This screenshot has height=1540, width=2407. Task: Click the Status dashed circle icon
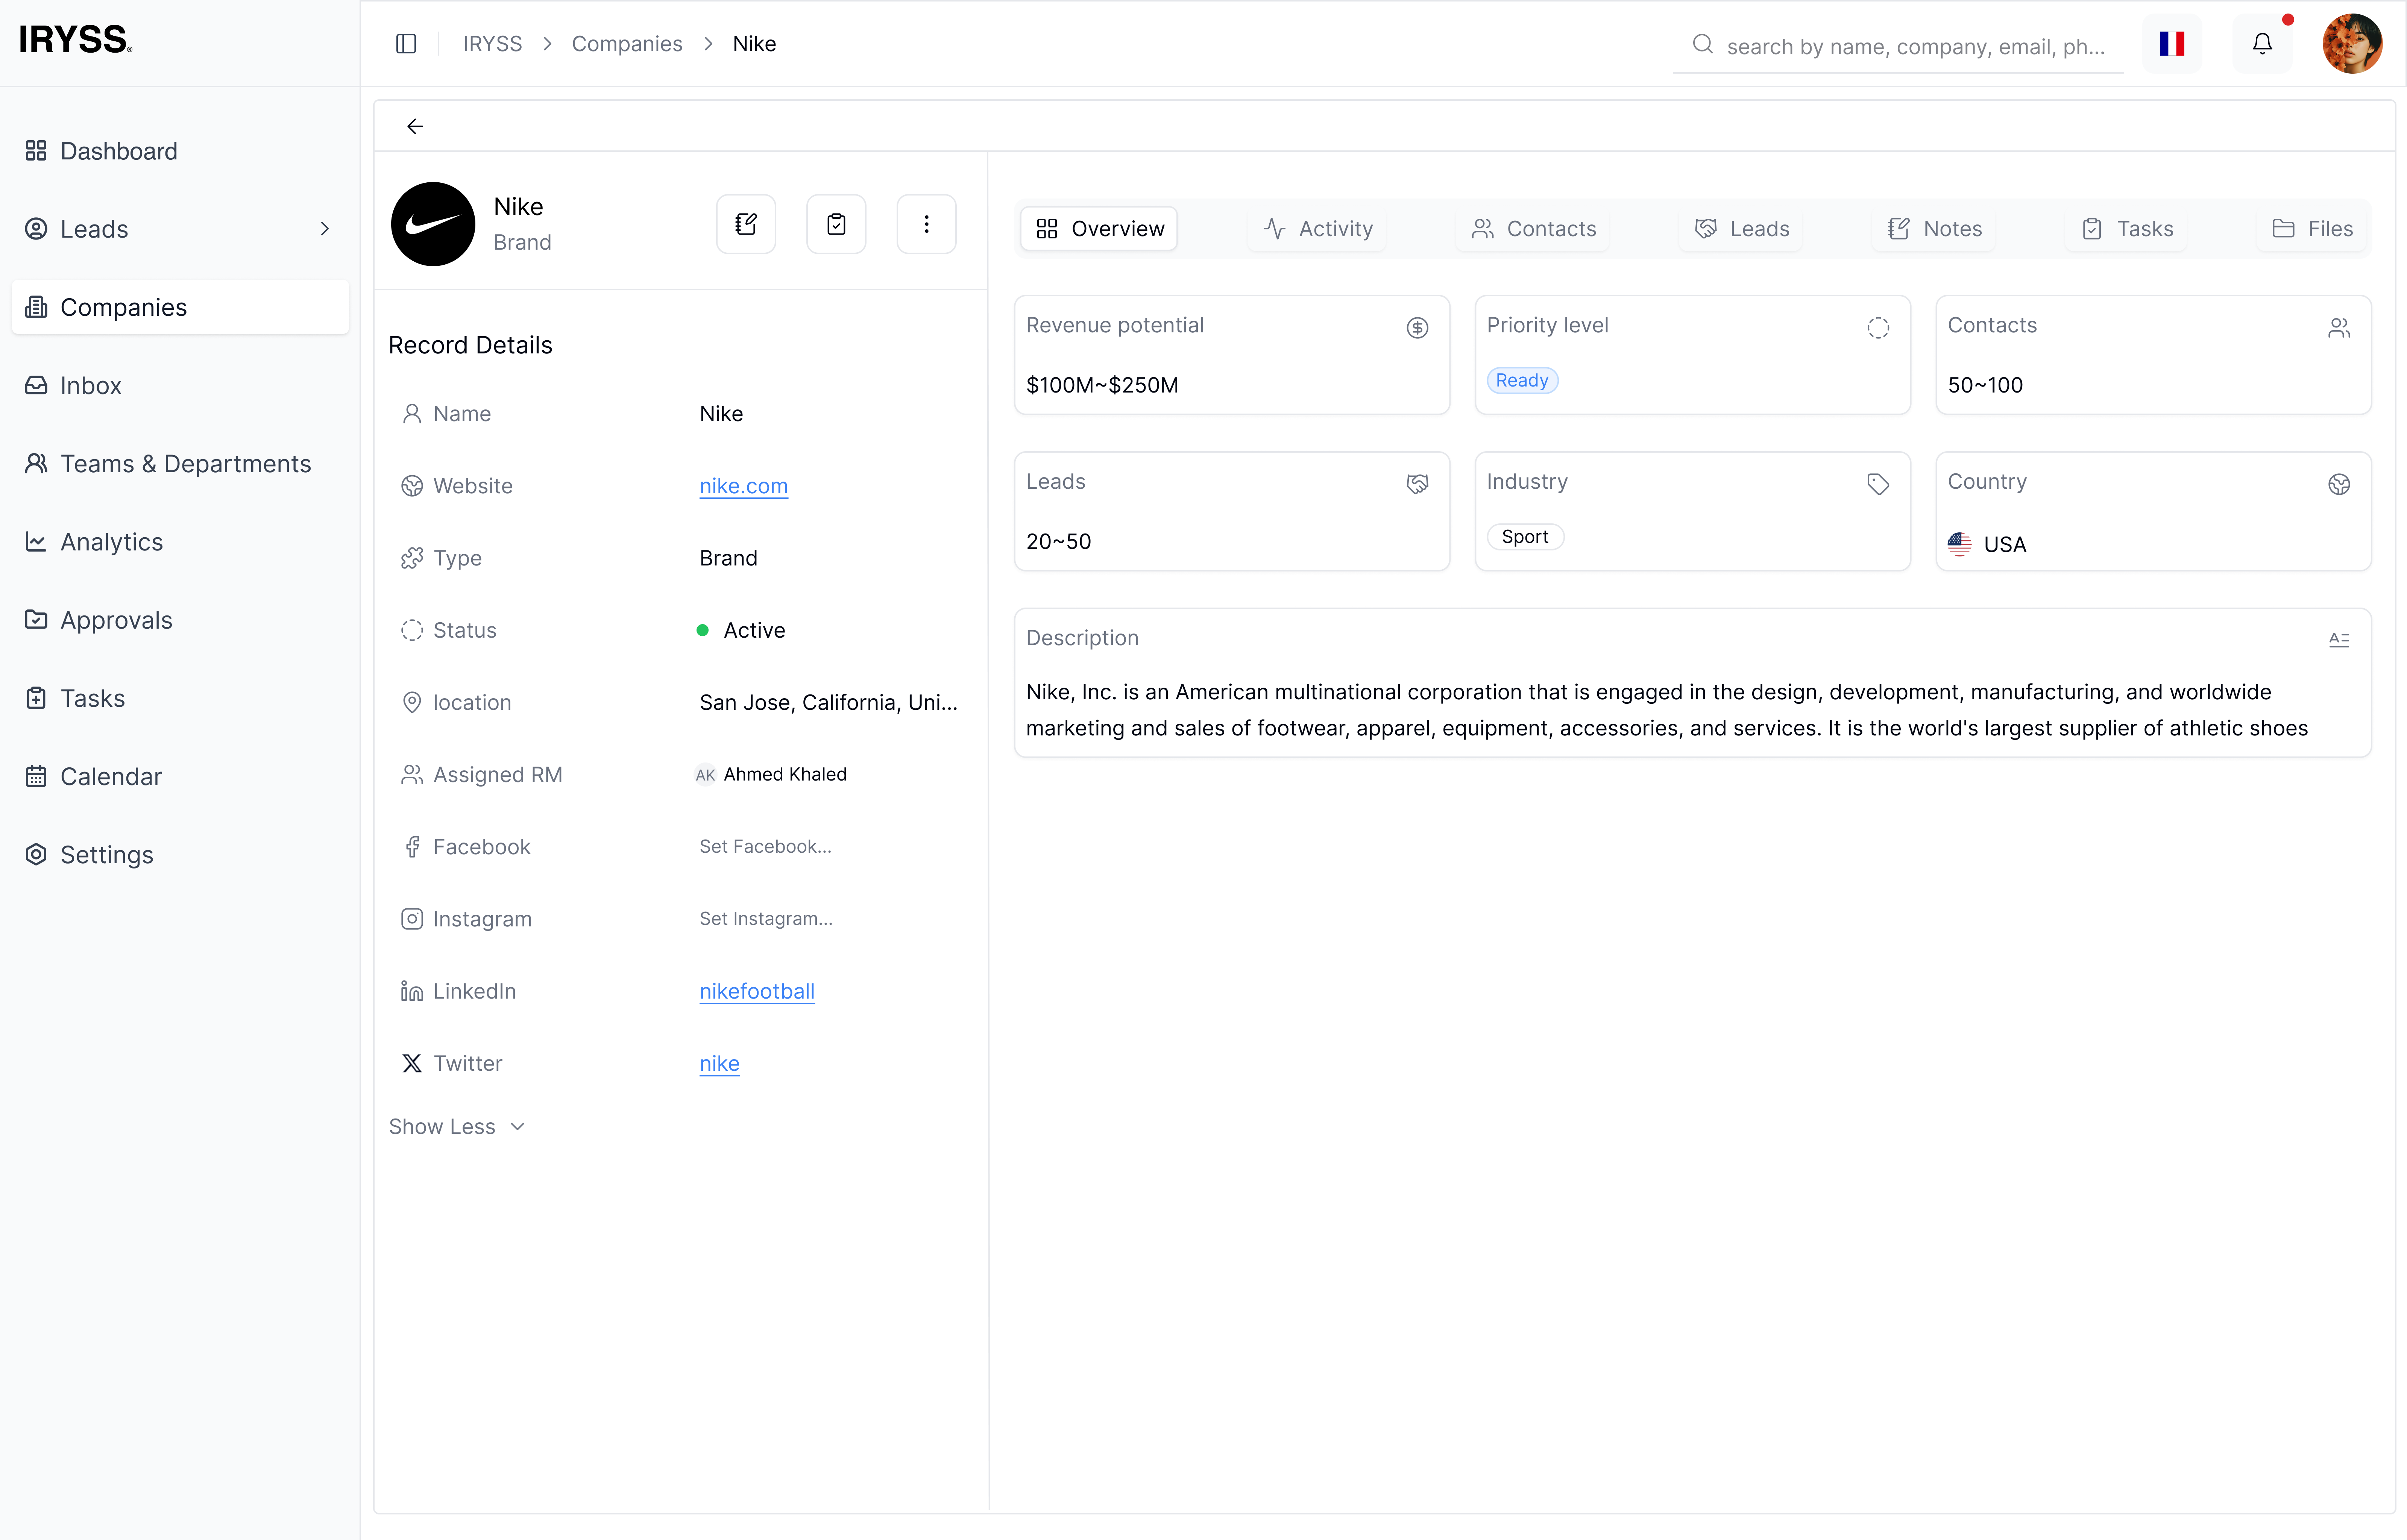[412, 630]
